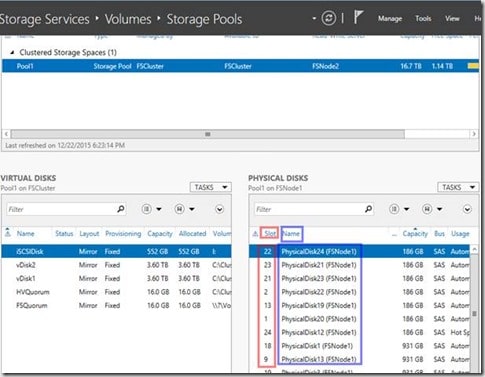The width and height of the screenshot is (485, 377).
Task: Select PhysicalDisk21 (FSNode1) row
Action: pyautogui.click(x=360, y=265)
